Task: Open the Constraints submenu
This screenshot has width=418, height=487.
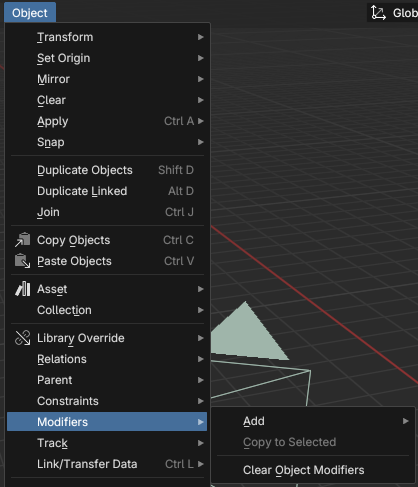Action: 107,401
